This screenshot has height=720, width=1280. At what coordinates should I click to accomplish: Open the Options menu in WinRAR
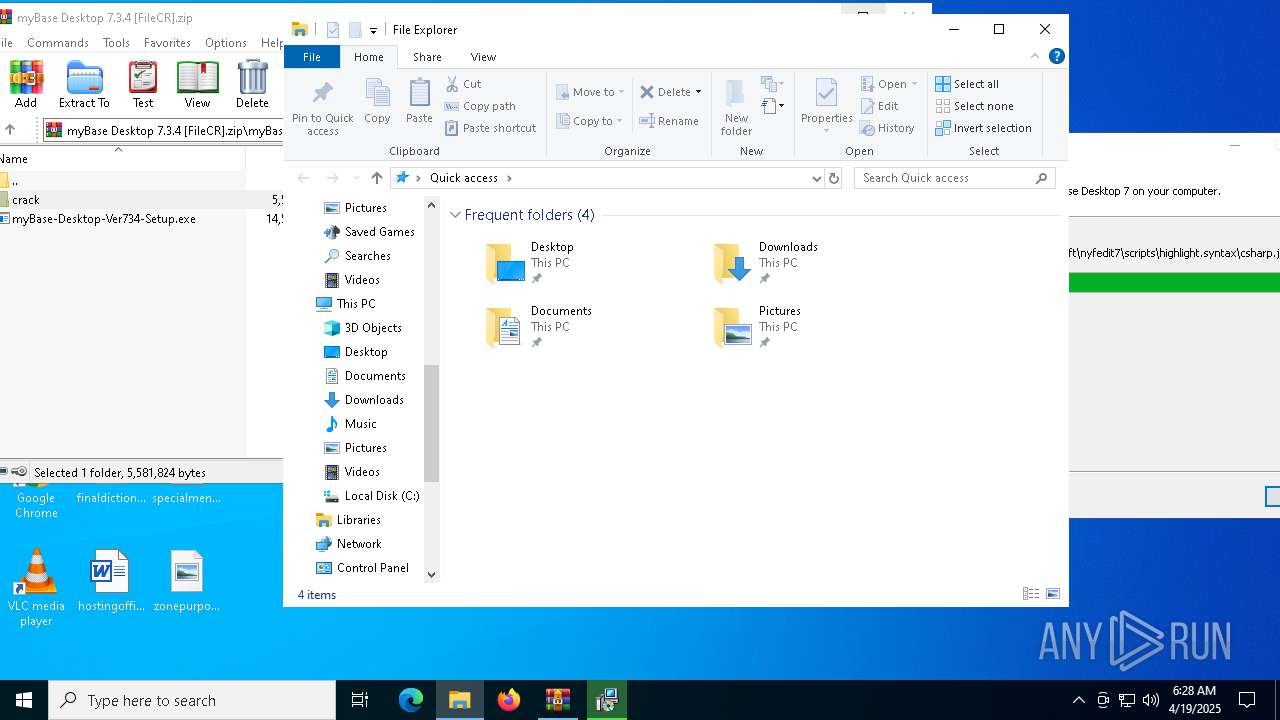226,43
